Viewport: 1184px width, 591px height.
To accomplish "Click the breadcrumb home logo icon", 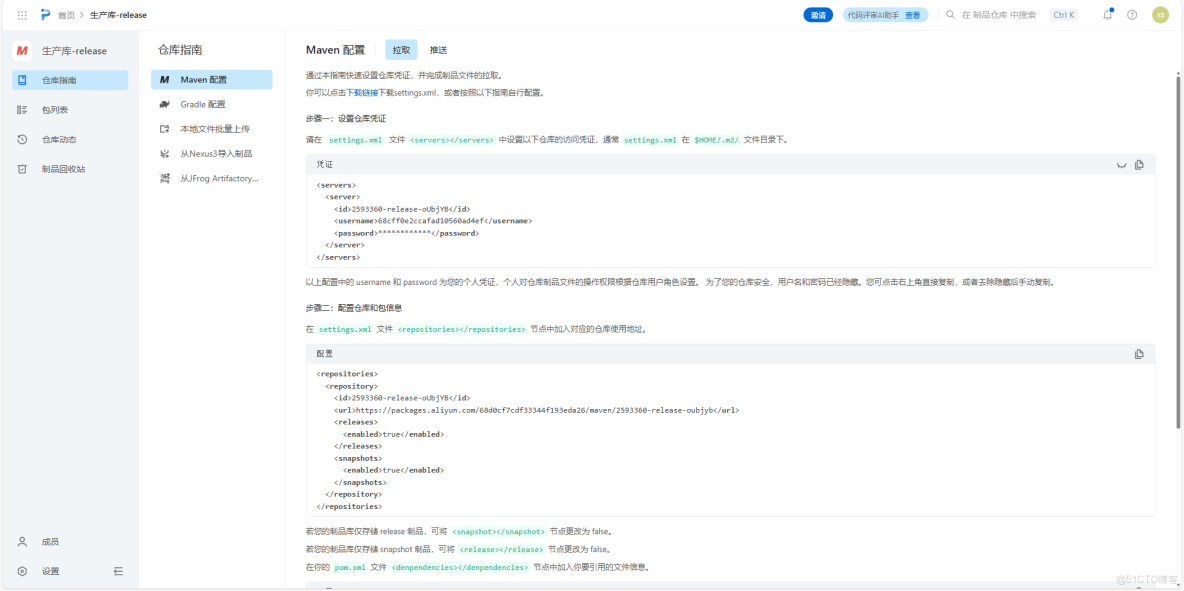I will 42,14.
